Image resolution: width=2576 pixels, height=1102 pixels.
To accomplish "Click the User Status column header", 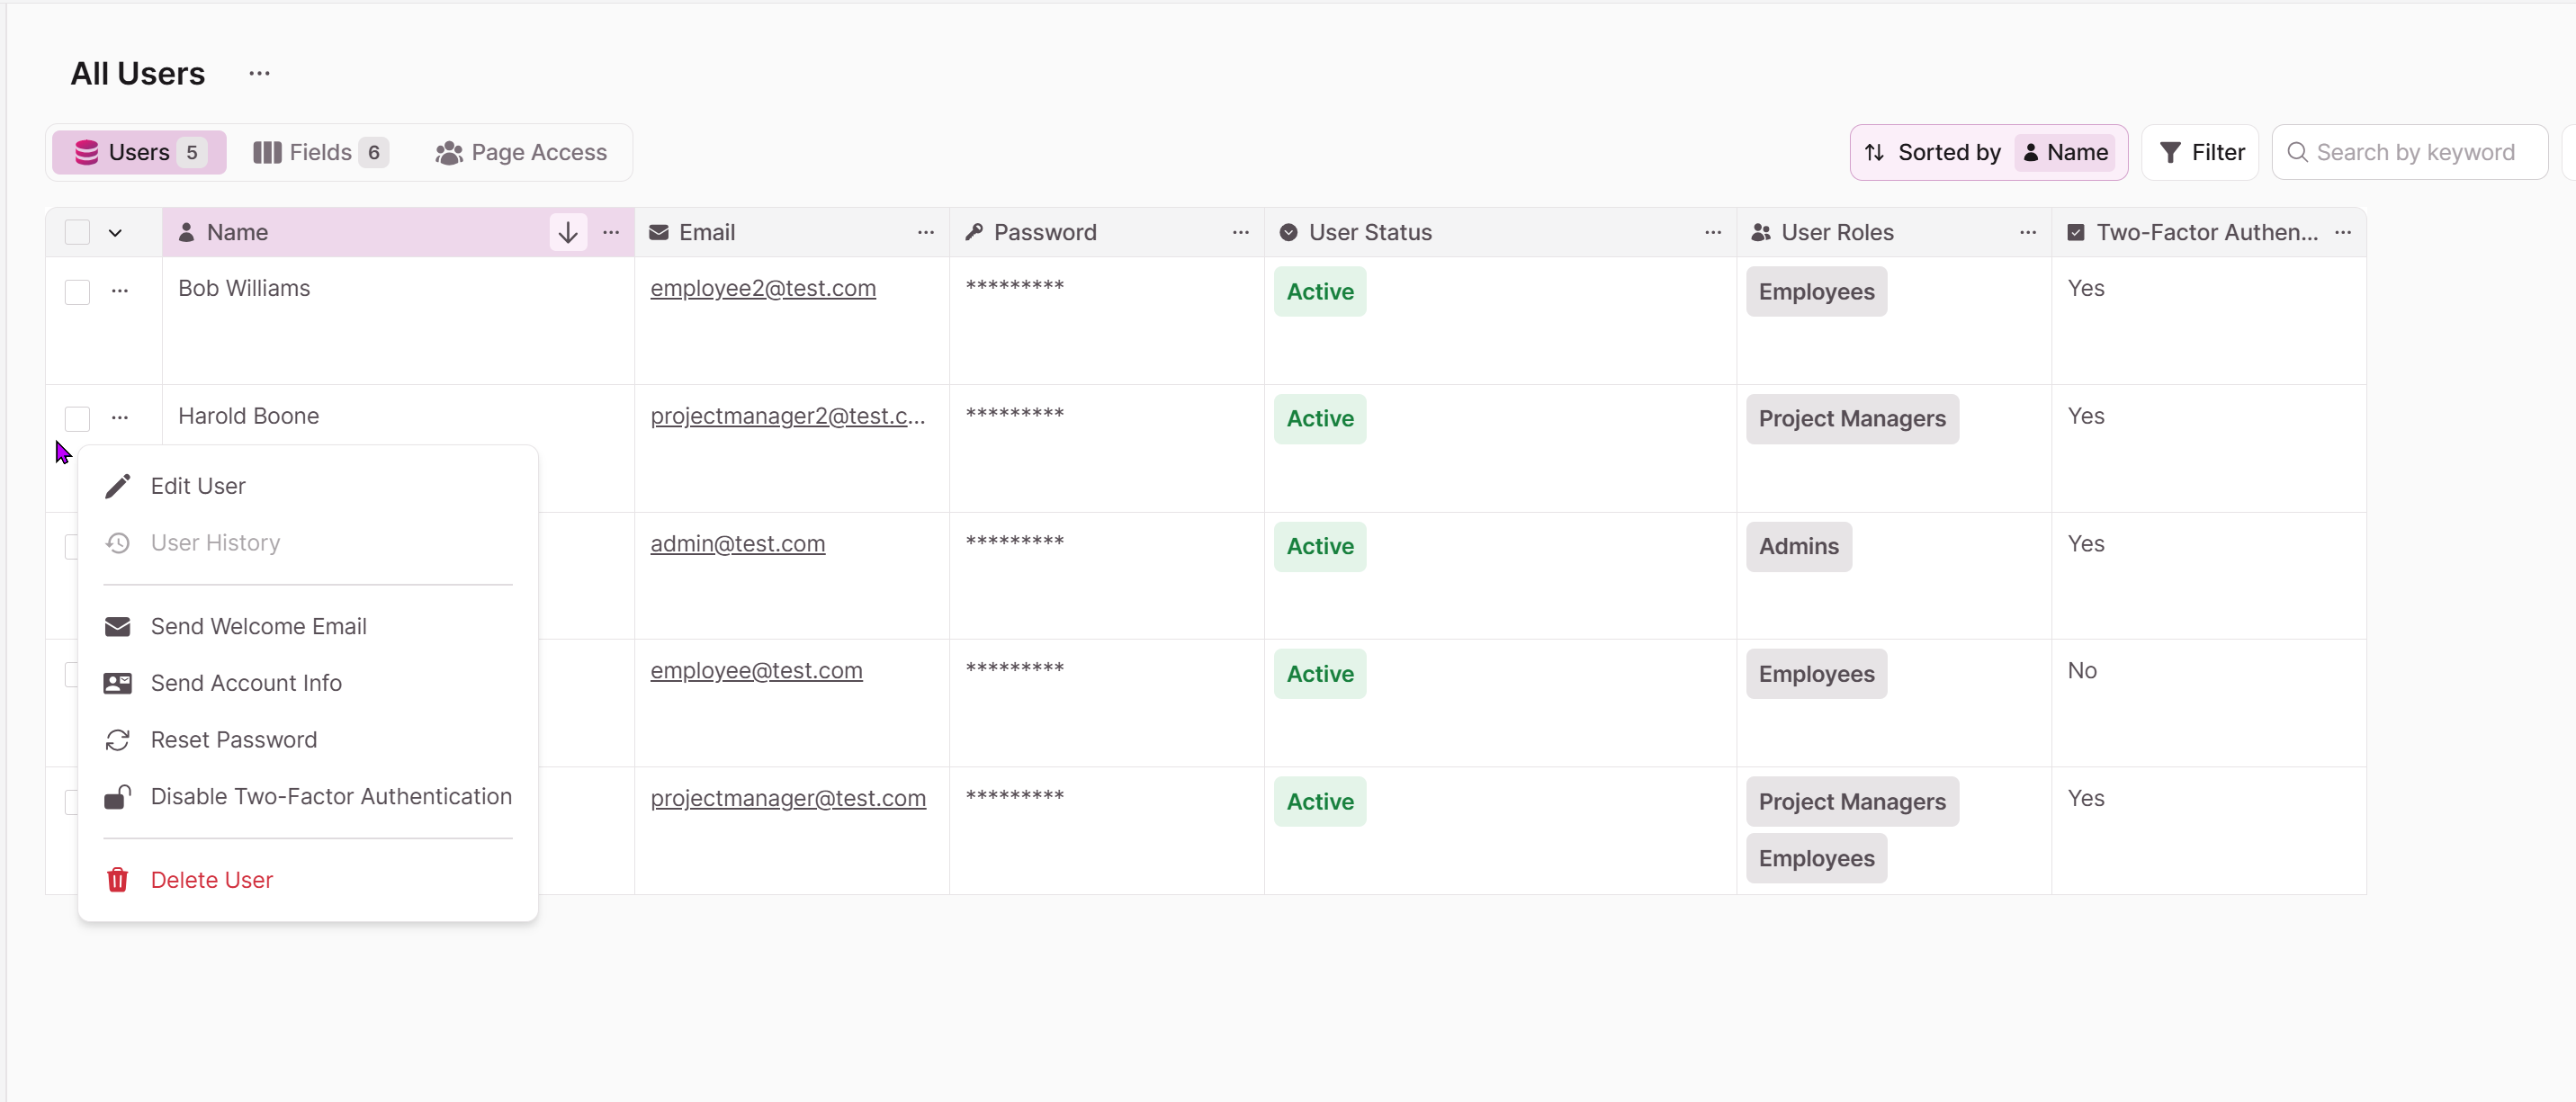I will coord(1500,232).
